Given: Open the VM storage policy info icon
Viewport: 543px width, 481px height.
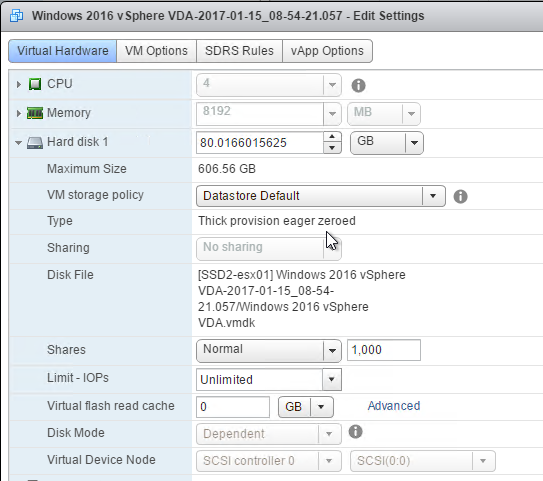Looking at the screenshot, I should pos(460,196).
